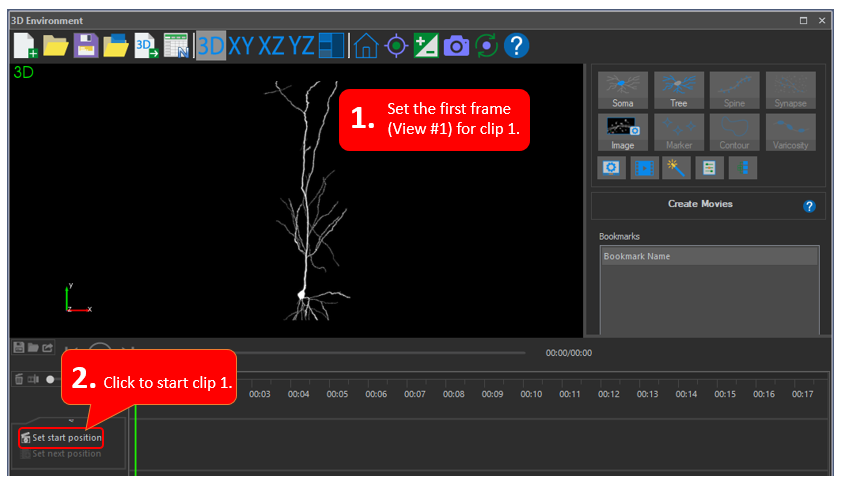Switch to the XY view
Viewport: 842px width, 483px height.
[241, 45]
